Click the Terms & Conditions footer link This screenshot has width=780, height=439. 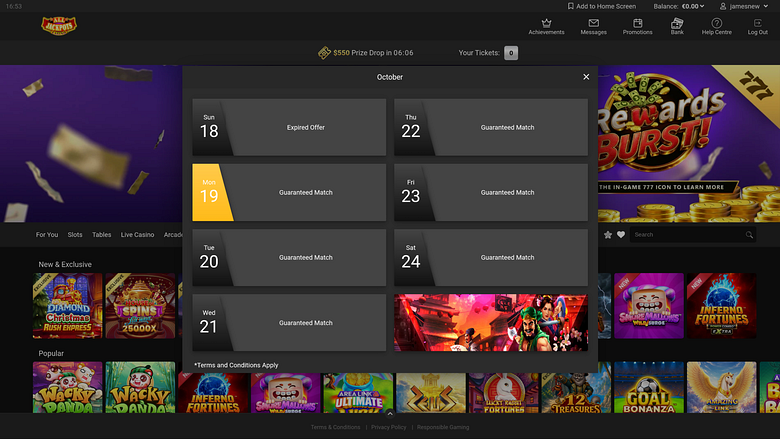(335, 427)
